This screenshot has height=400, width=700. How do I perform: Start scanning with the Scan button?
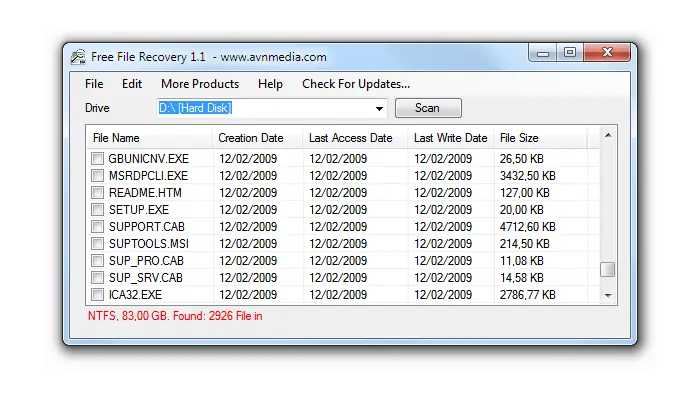coord(428,108)
